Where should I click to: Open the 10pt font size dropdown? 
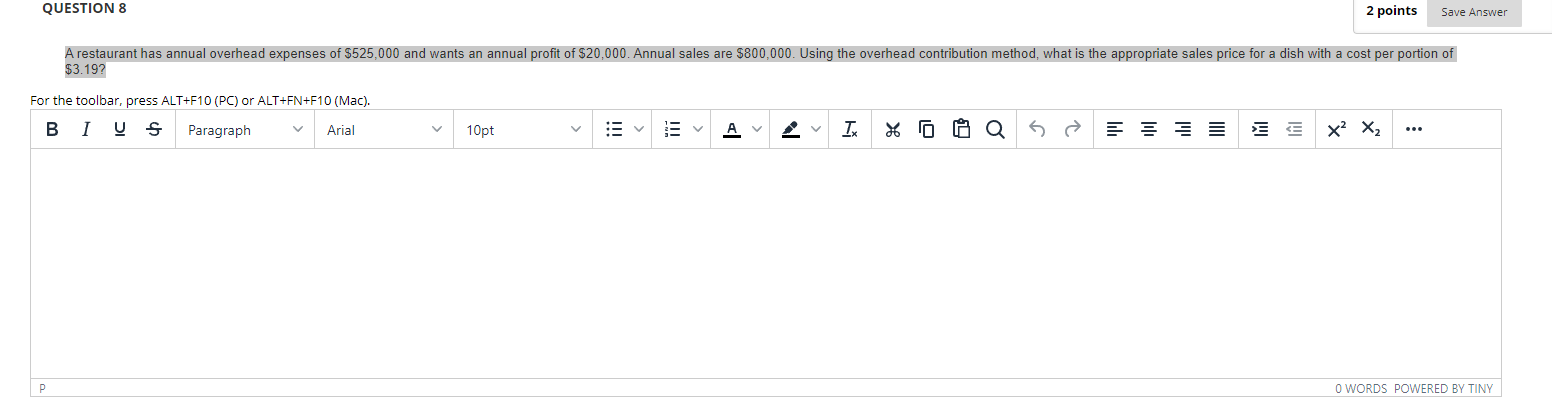[x=522, y=130]
